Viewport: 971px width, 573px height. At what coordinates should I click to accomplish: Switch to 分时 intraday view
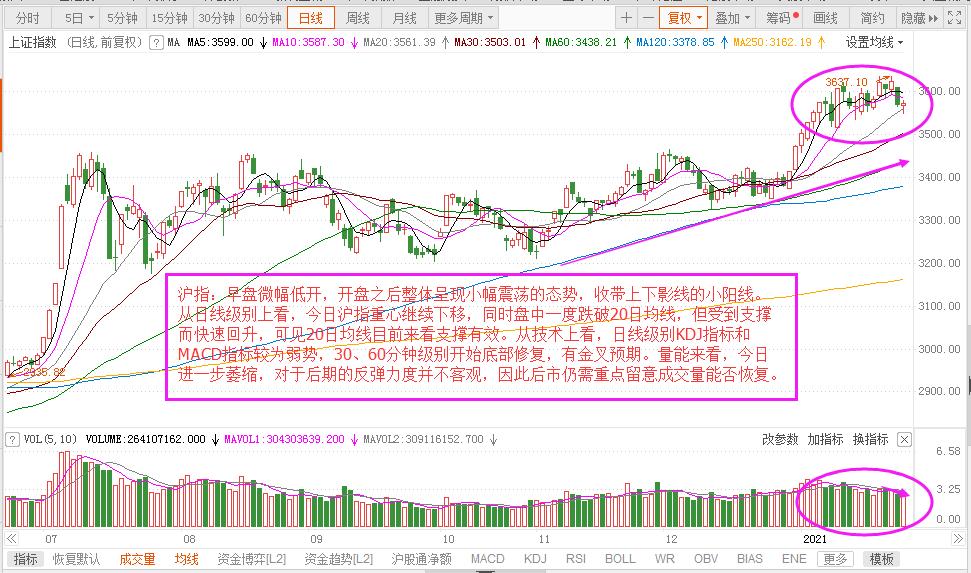click(x=28, y=18)
